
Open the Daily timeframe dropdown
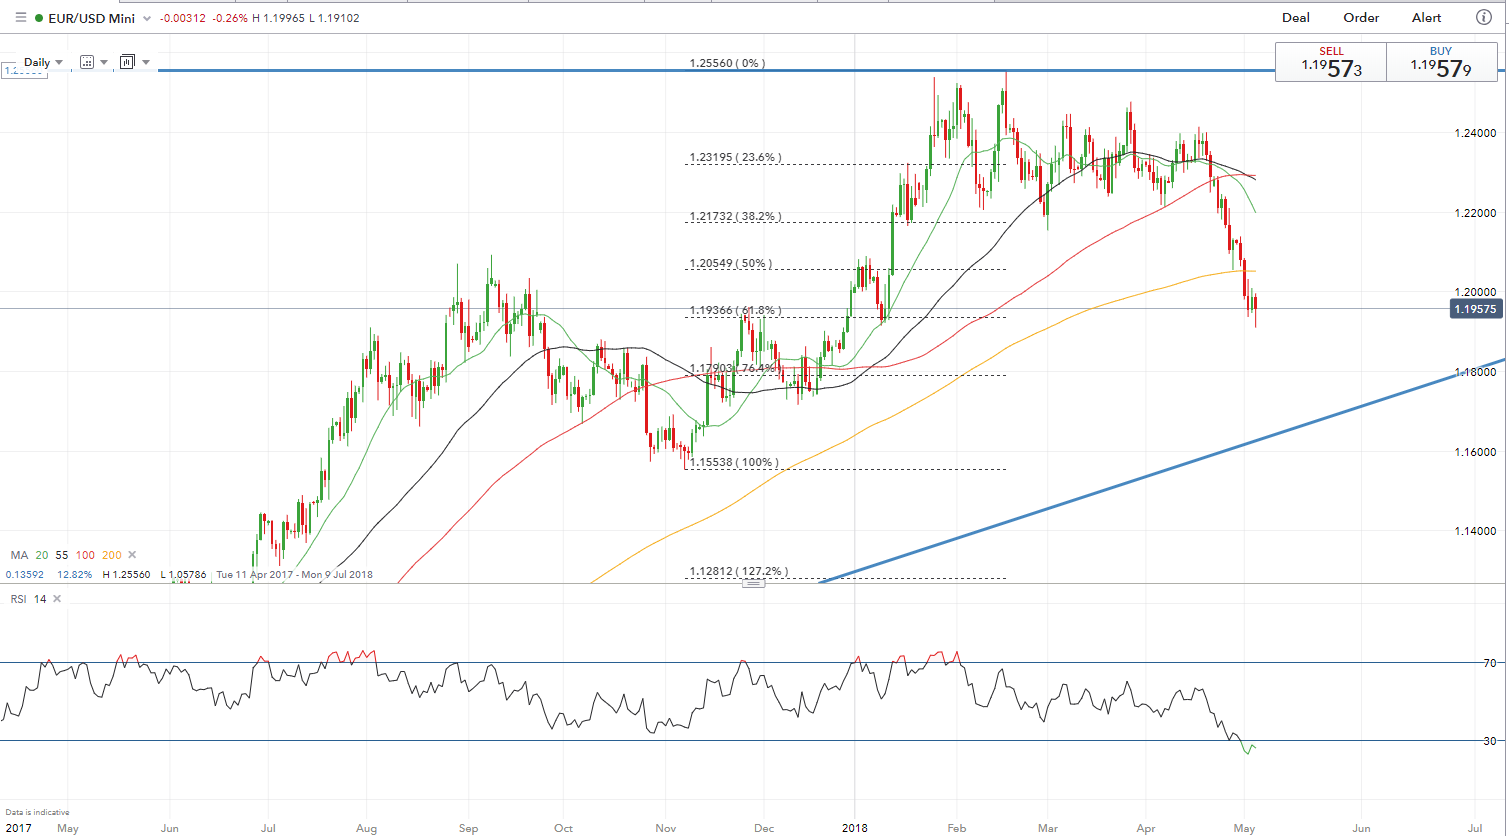tap(43, 62)
